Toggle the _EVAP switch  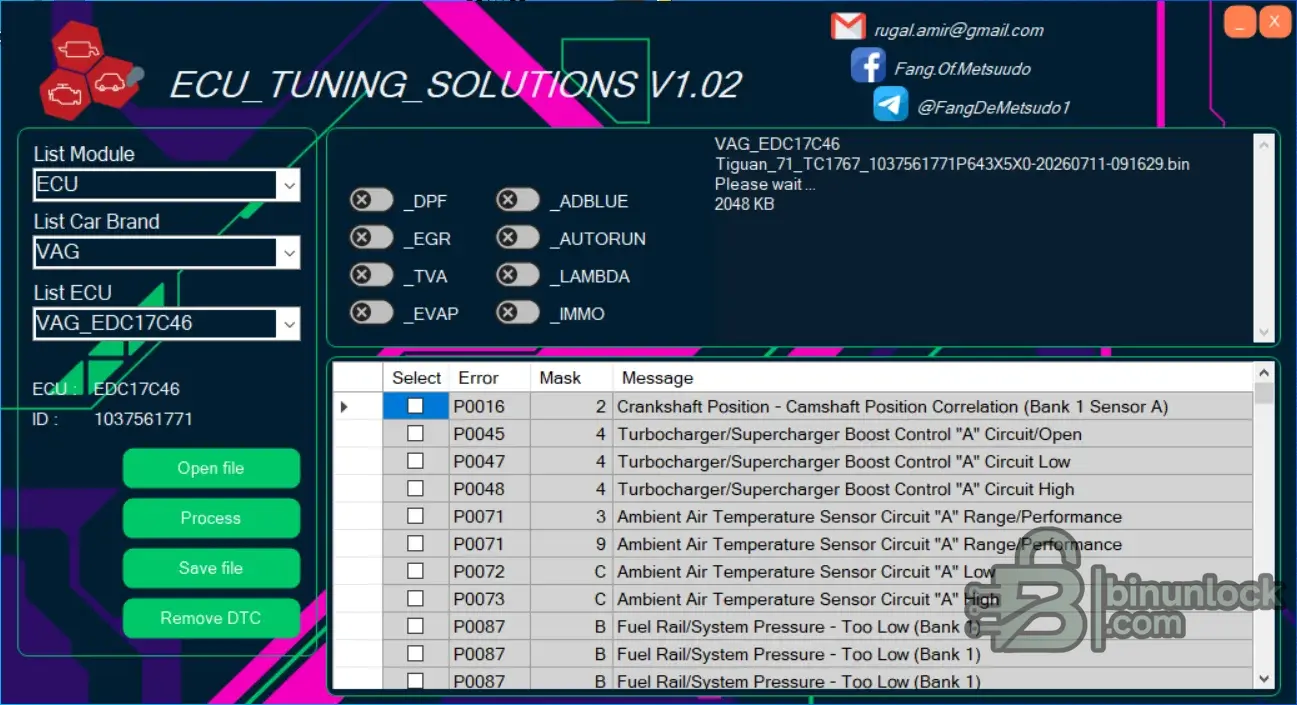pos(372,313)
